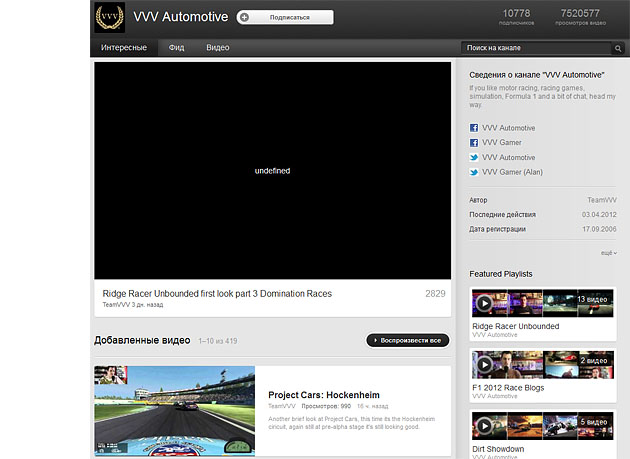Click the search magnifier icon
Viewport: 630px width, 459px height.
[x=619, y=48]
